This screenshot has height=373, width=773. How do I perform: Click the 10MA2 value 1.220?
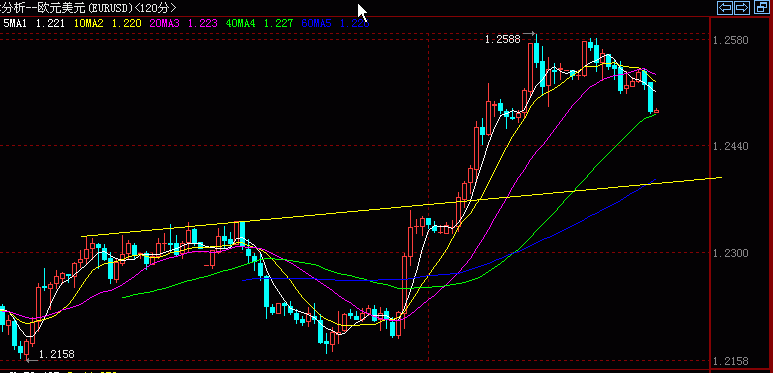click(127, 23)
